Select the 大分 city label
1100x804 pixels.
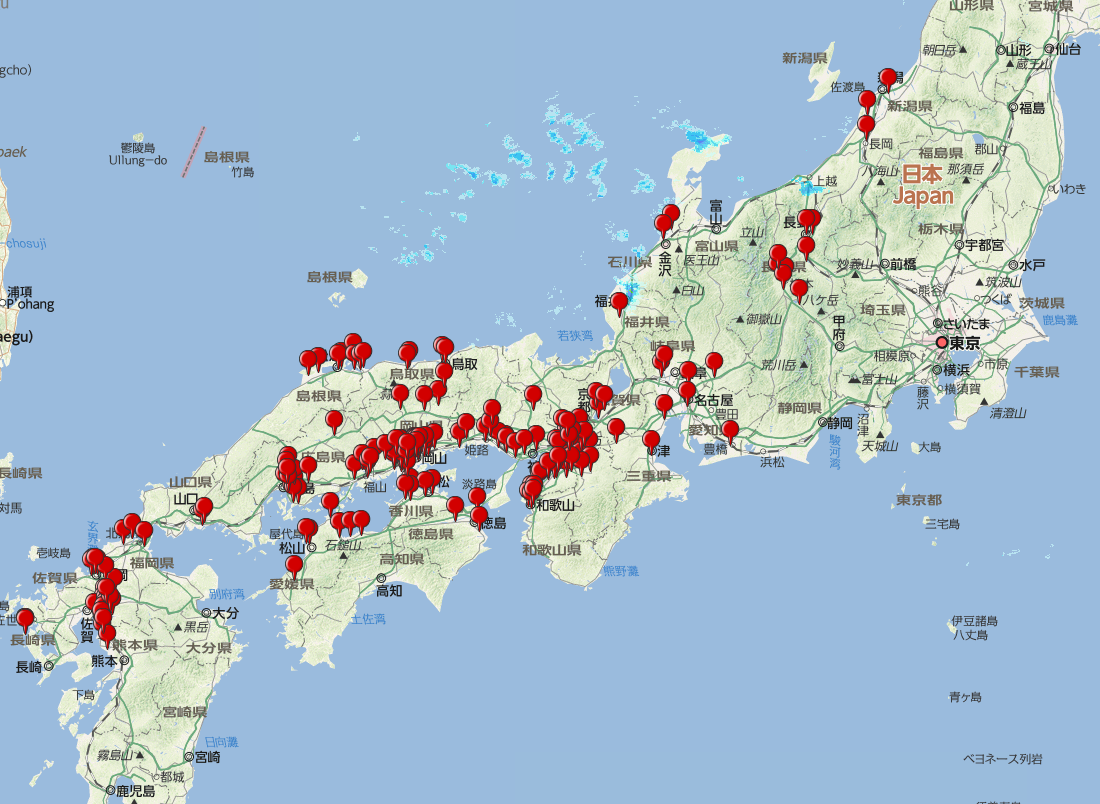226,613
